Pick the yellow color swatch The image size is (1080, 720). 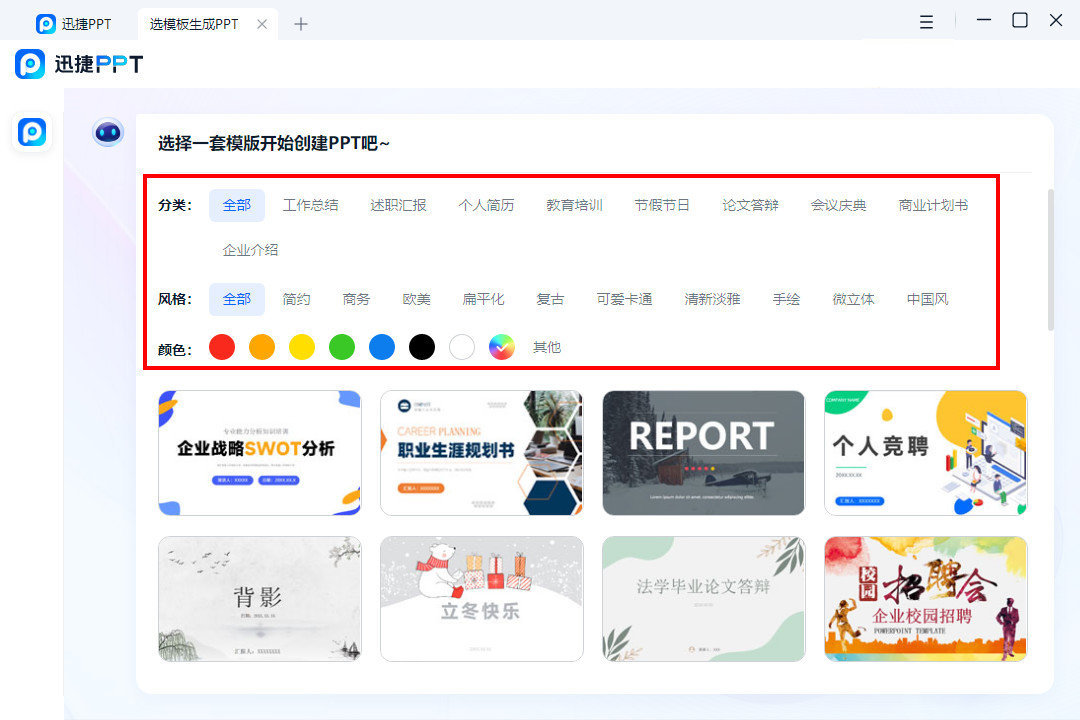pos(302,347)
